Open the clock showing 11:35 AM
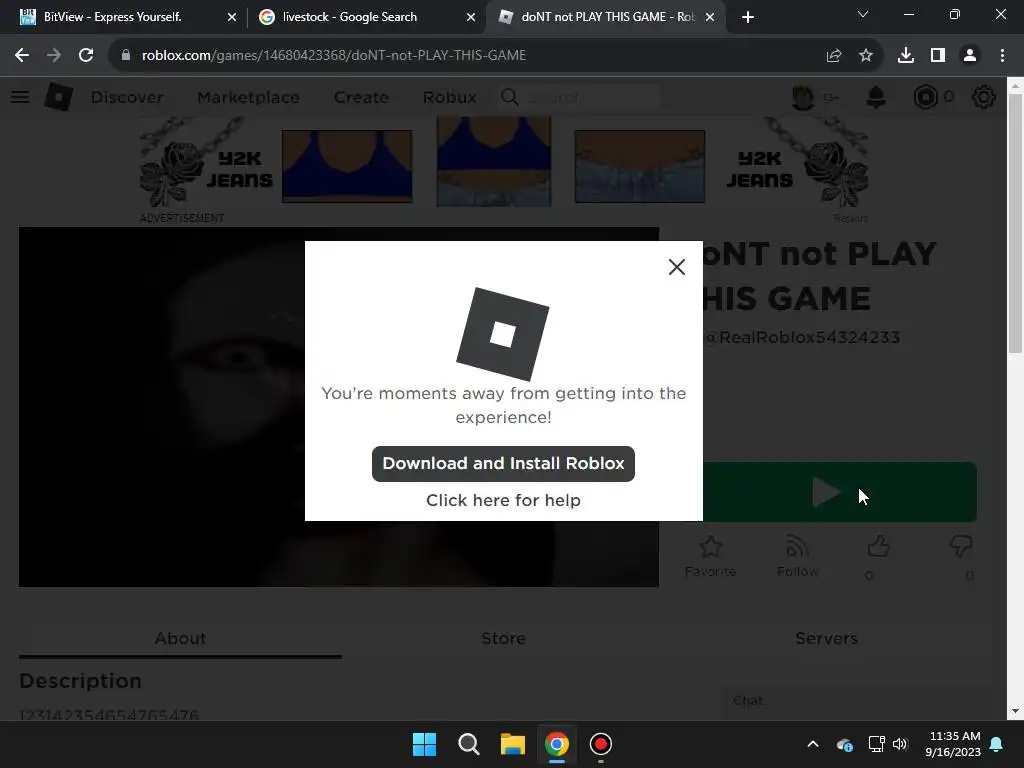The width and height of the screenshot is (1024, 768). click(953, 744)
